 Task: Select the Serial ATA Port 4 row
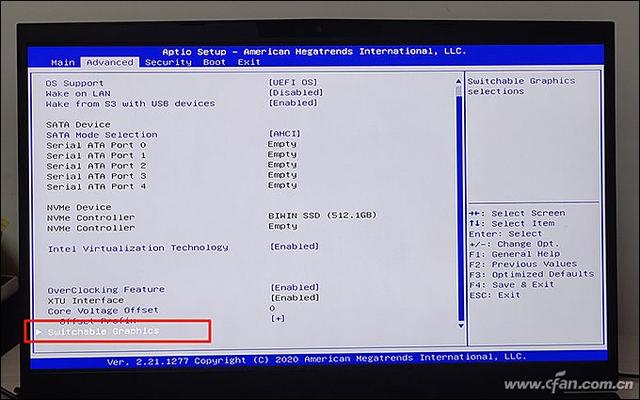click(x=171, y=186)
